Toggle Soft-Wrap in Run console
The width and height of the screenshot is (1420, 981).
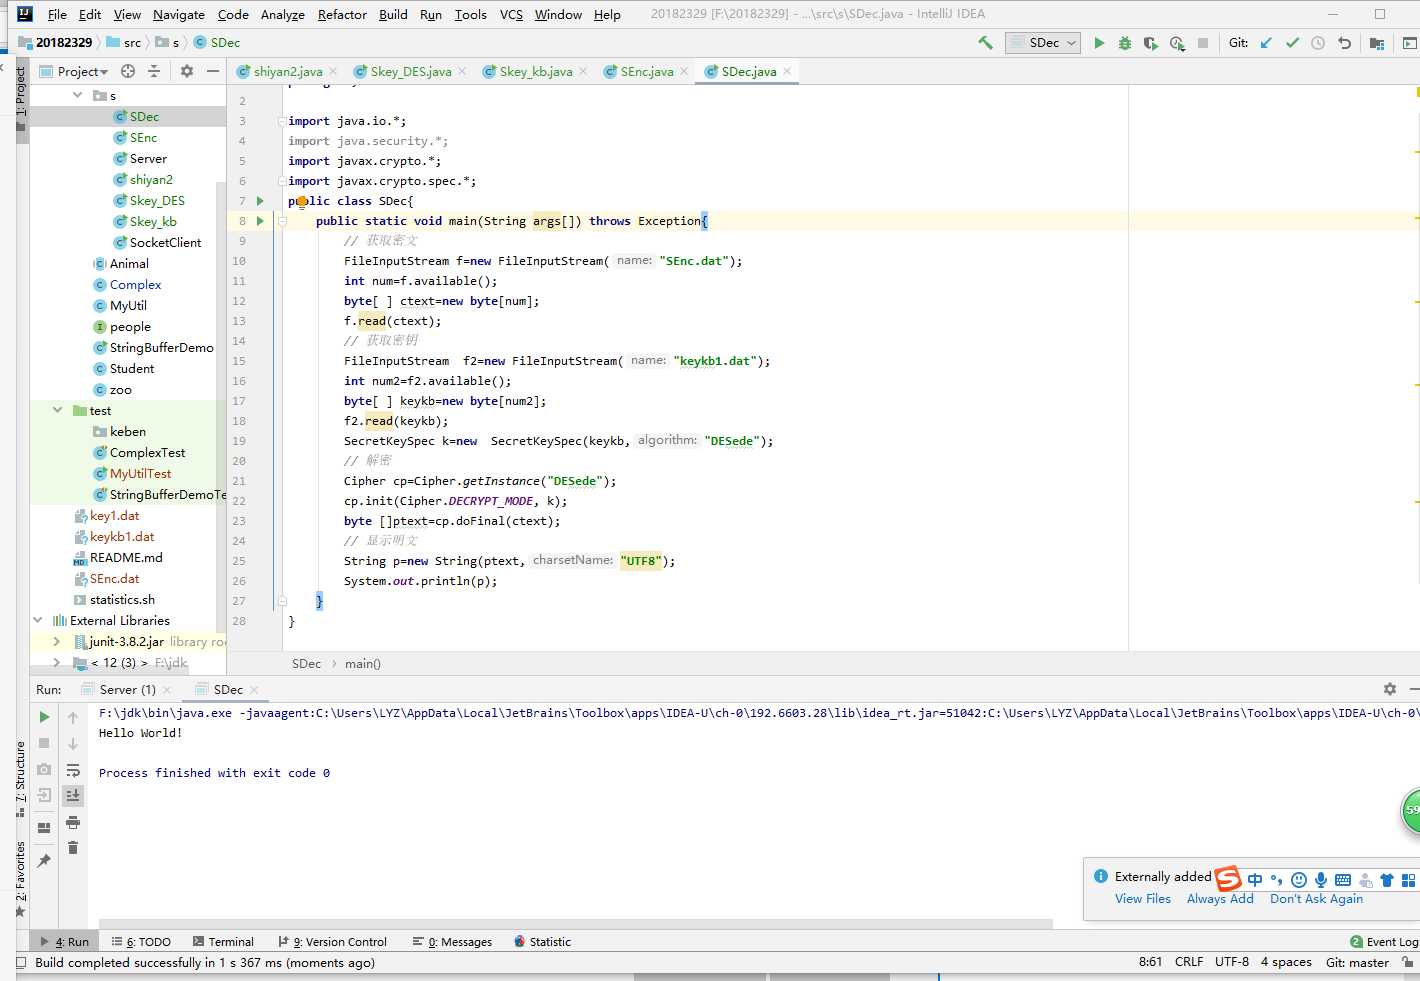point(73,770)
